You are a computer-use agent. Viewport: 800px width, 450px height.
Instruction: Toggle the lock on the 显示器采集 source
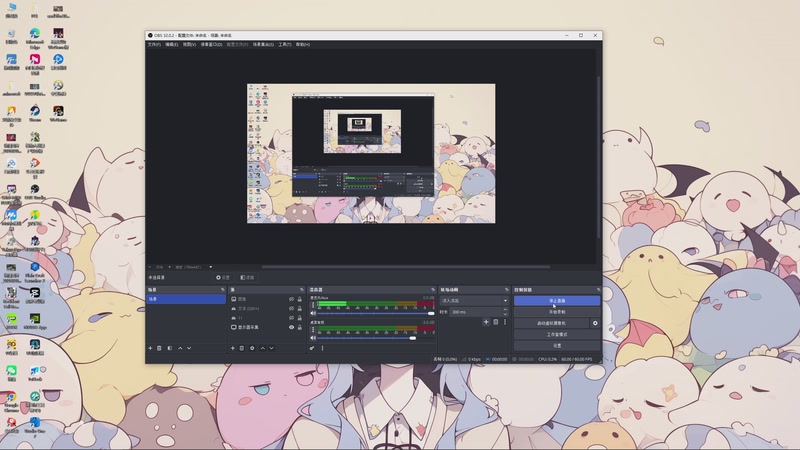coord(299,327)
